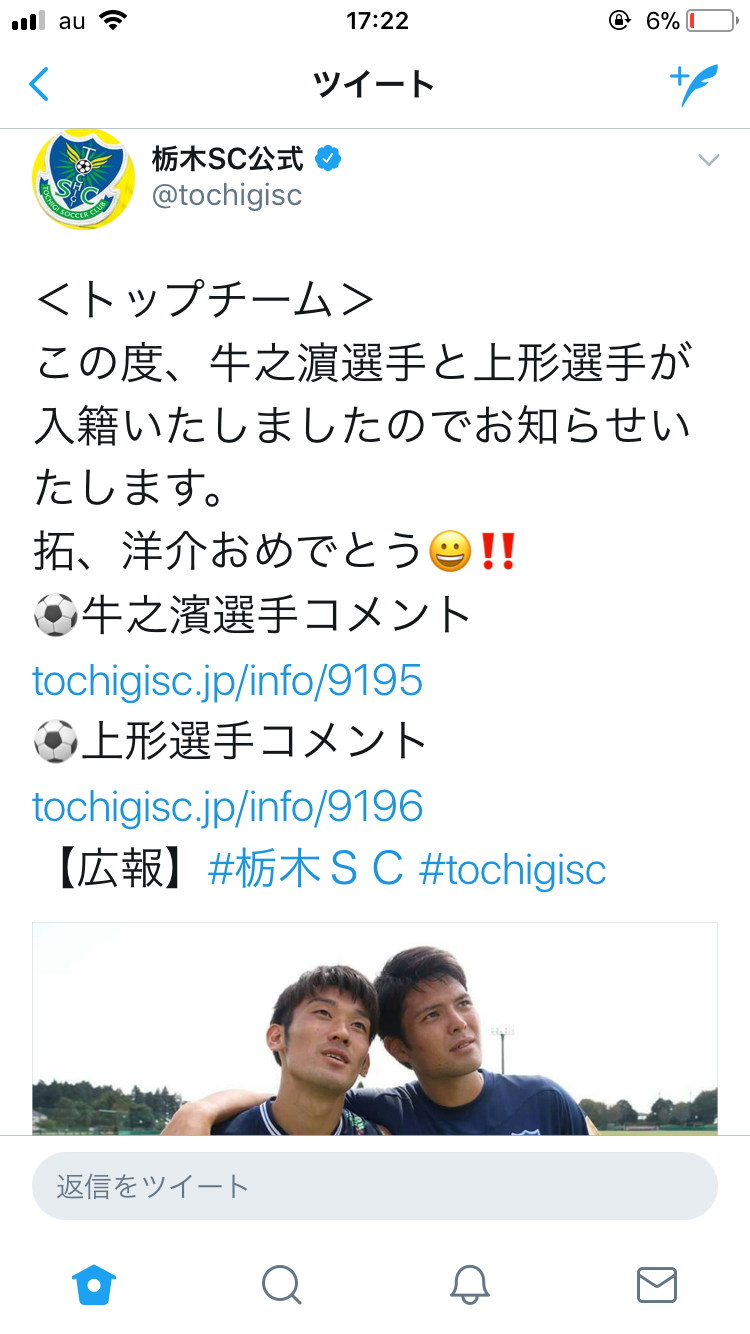Tap the #栃木ＳＣ hashtag
This screenshot has width=750, height=1334.
305,869
